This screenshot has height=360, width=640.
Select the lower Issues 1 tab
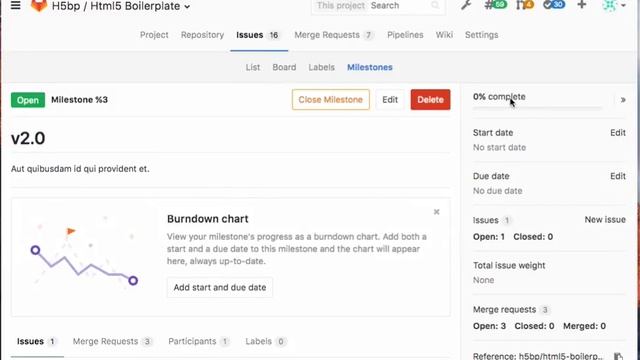point(37,342)
